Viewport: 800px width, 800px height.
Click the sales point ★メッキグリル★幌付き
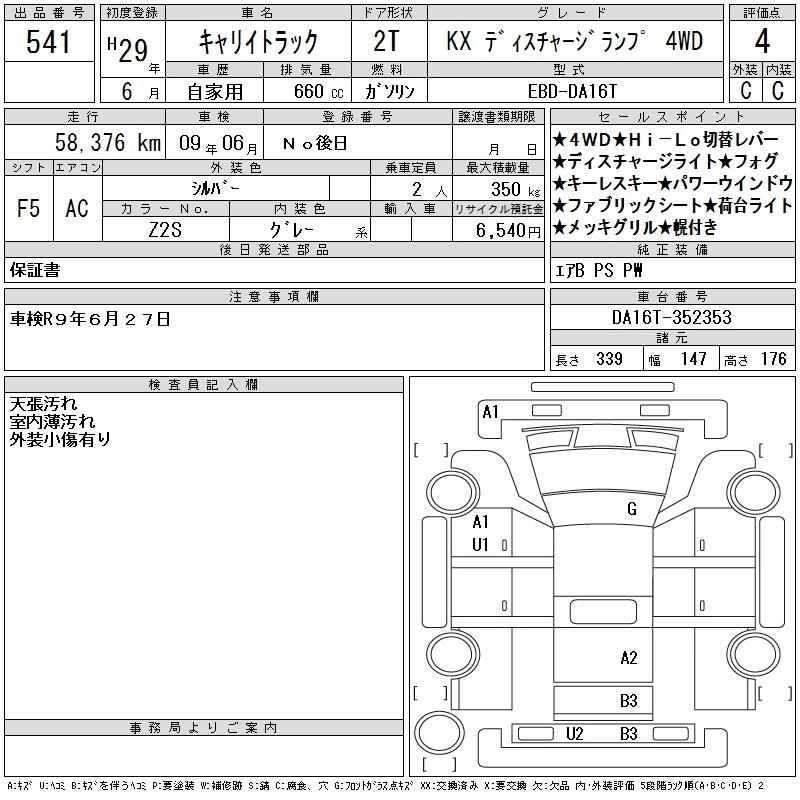[635, 227]
